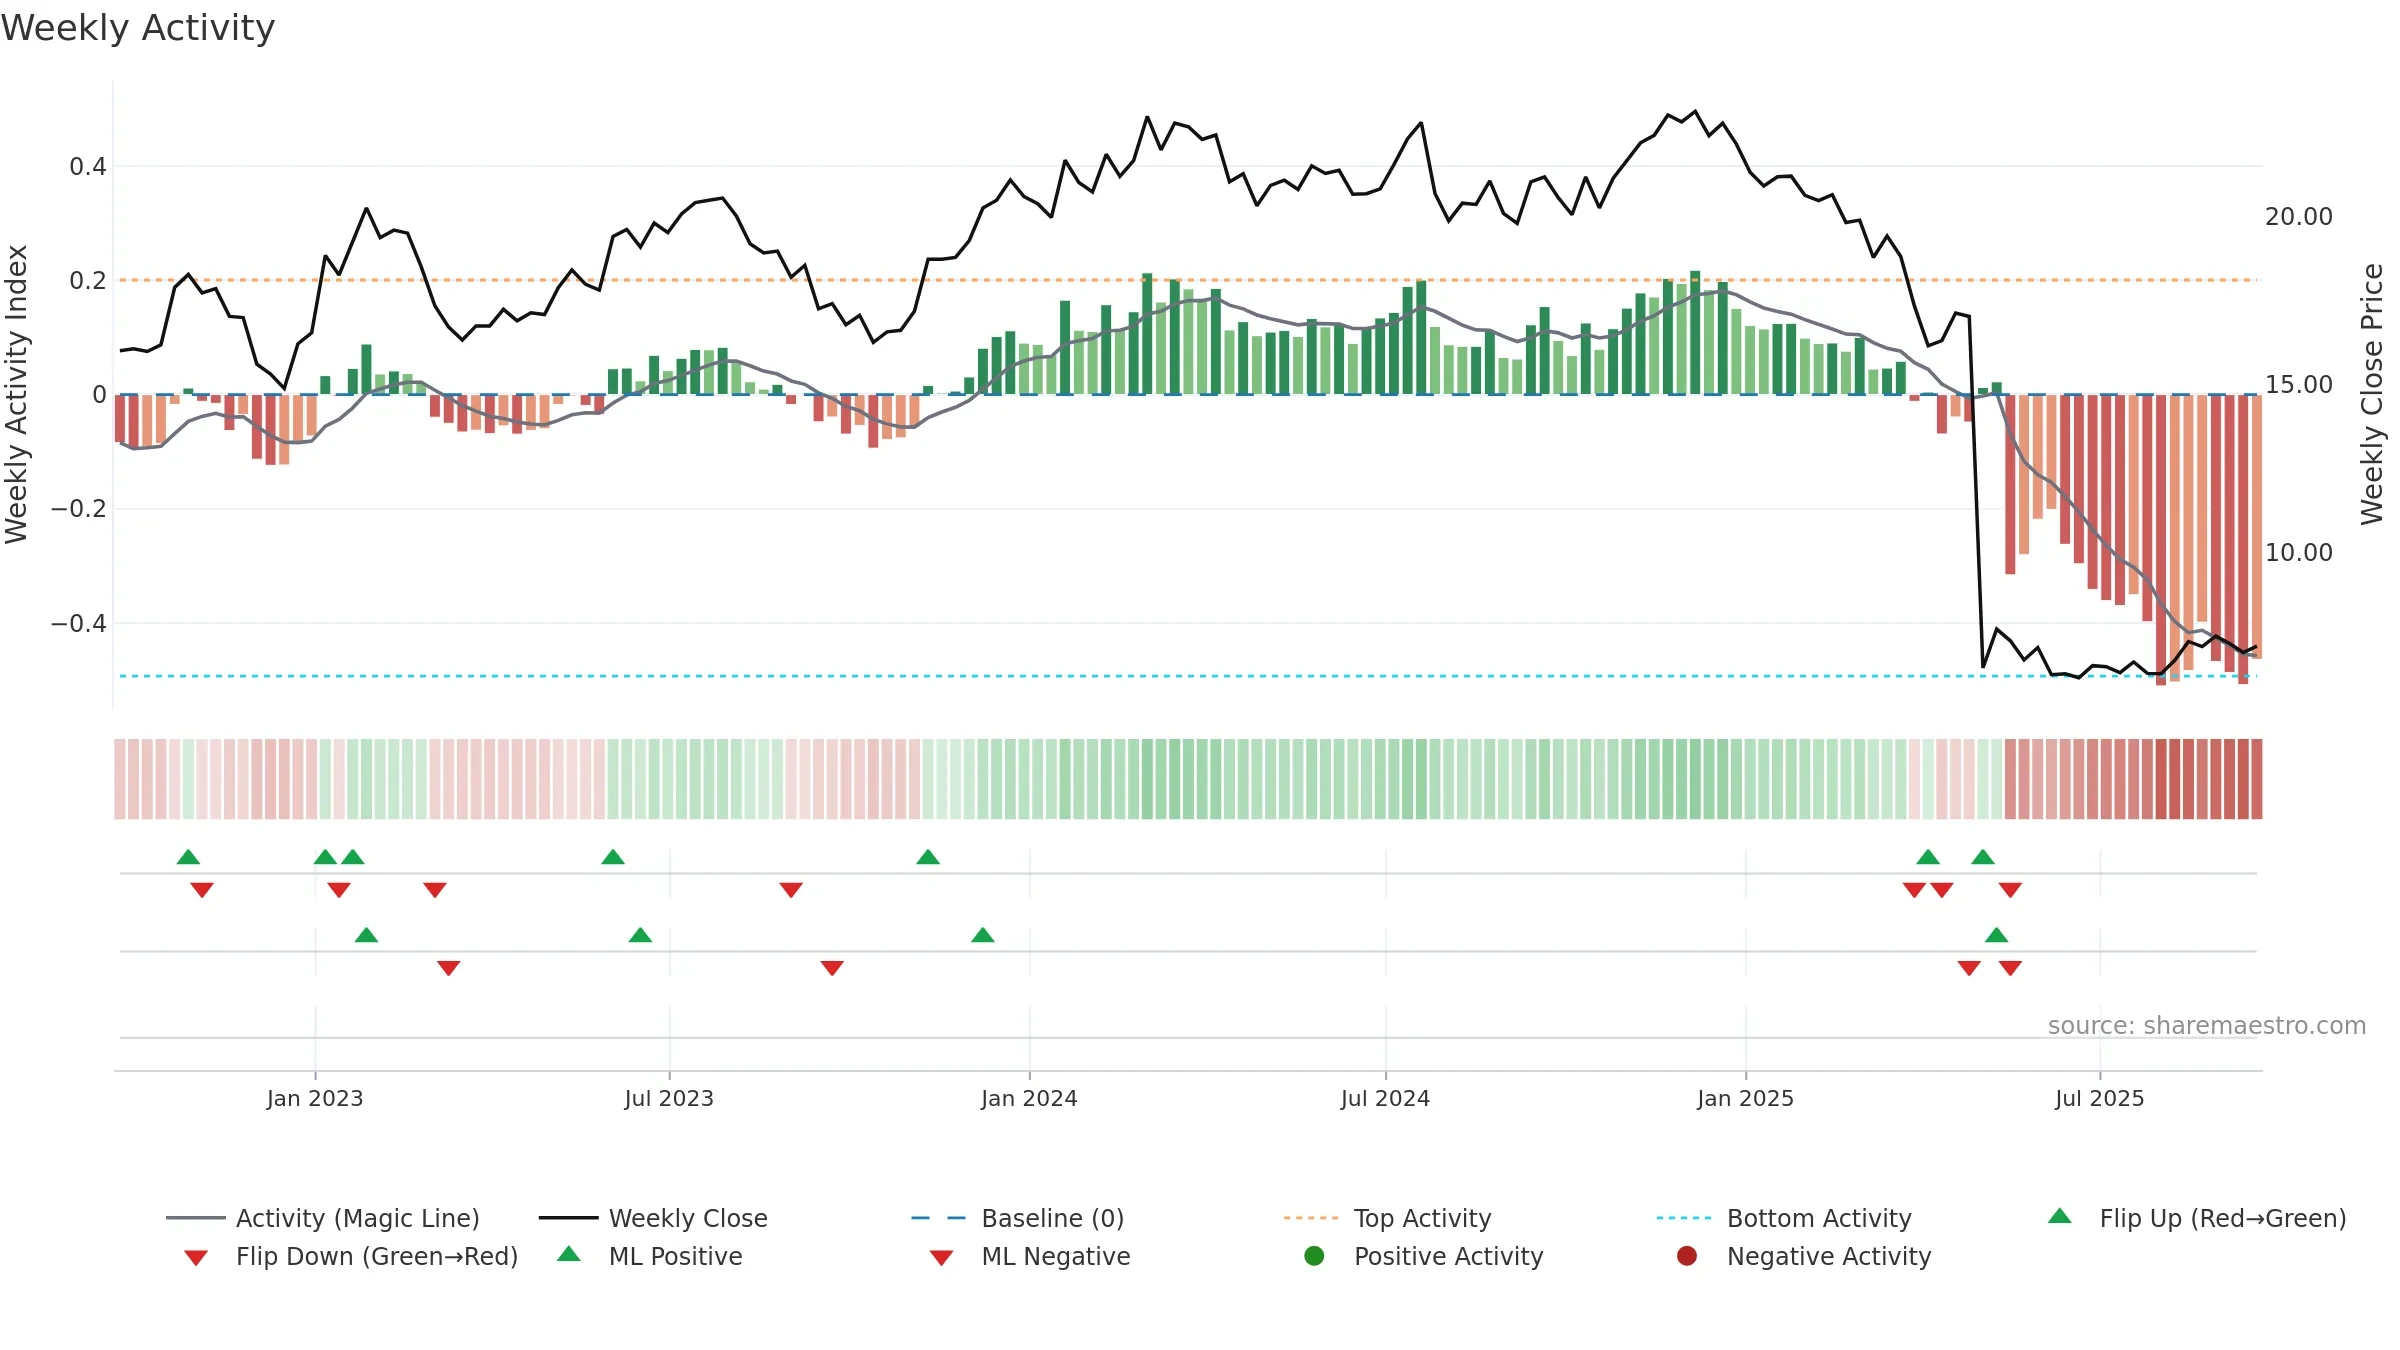Click the Jan 2024 x-axis label

pyautogui.click(x=1029, y=1098)
